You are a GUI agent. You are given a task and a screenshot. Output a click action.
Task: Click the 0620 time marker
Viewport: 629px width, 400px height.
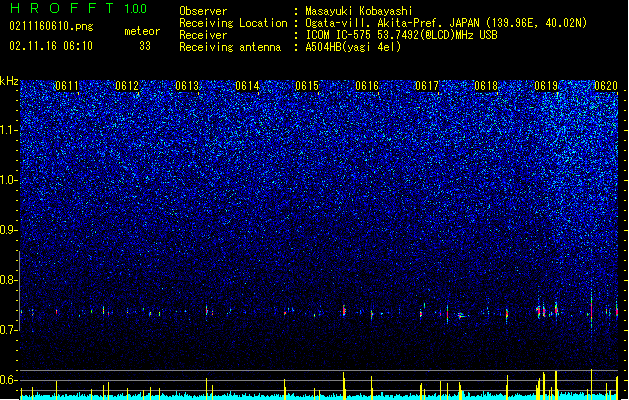pyautogui.click(x=606, y=86)
